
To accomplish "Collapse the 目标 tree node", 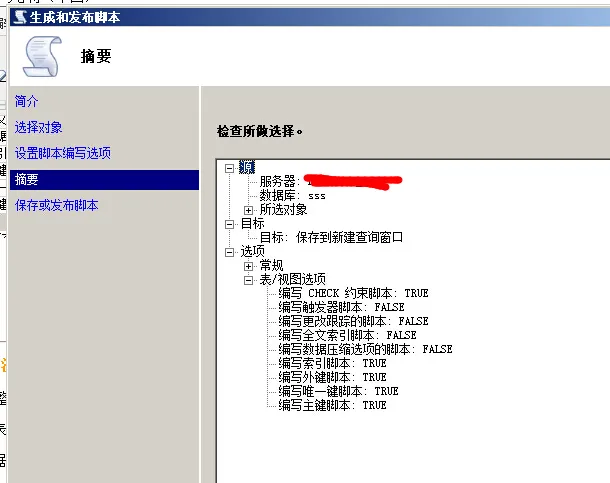I will point(230,224).
